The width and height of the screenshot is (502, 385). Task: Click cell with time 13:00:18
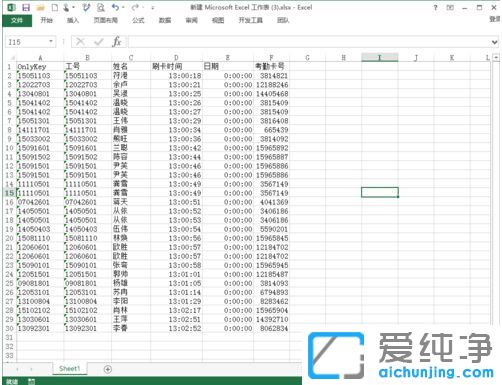[176, 76]
